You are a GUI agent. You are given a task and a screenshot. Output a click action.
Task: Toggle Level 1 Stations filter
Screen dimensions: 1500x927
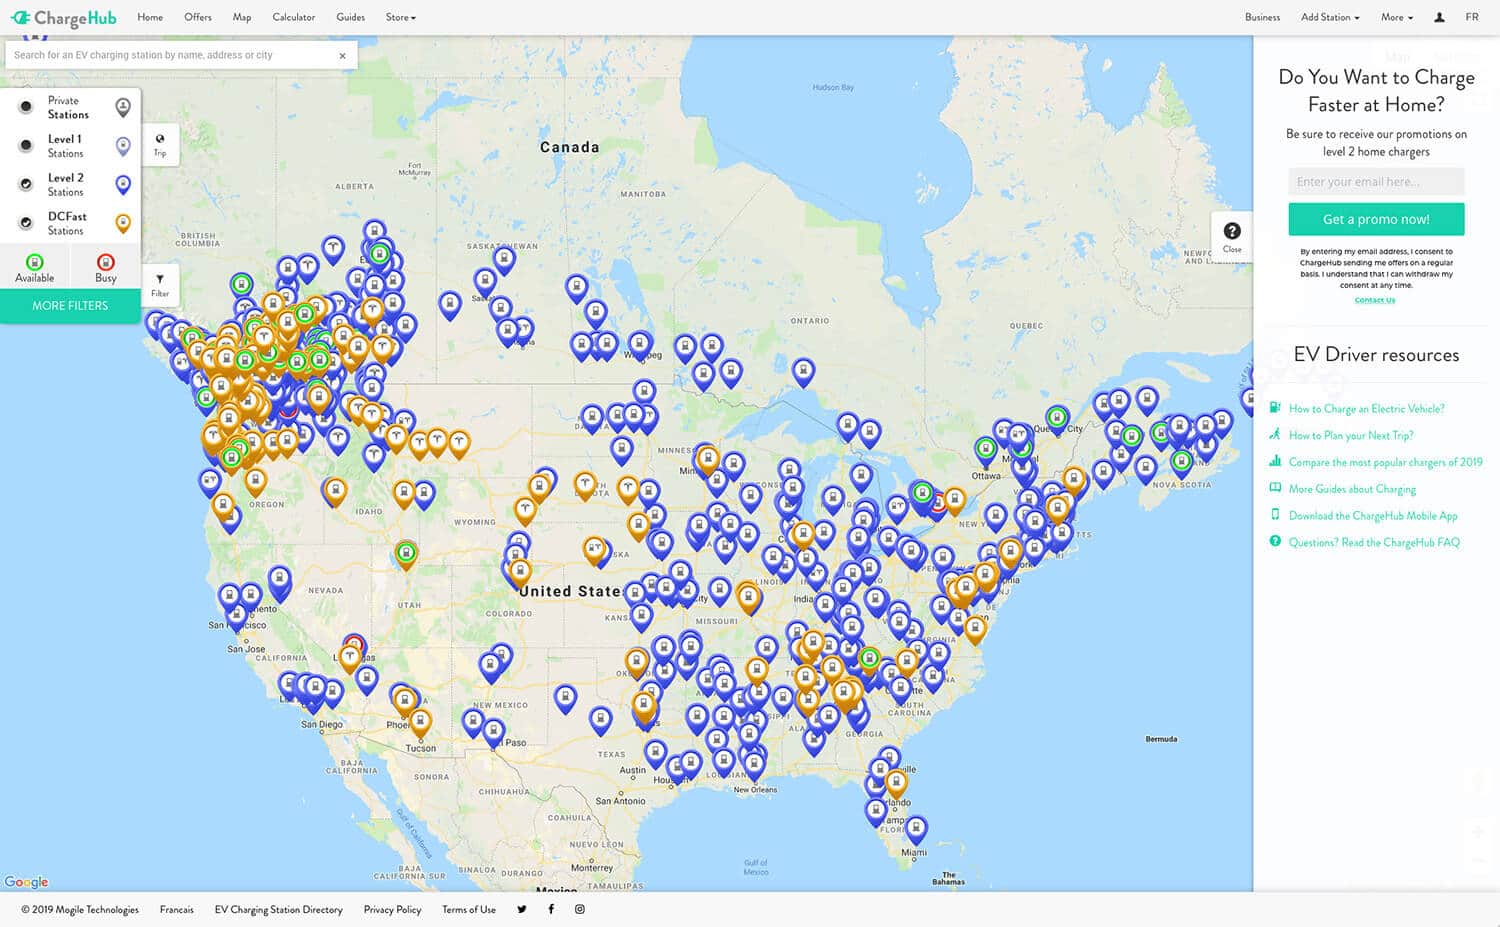[x=26, y=146]
